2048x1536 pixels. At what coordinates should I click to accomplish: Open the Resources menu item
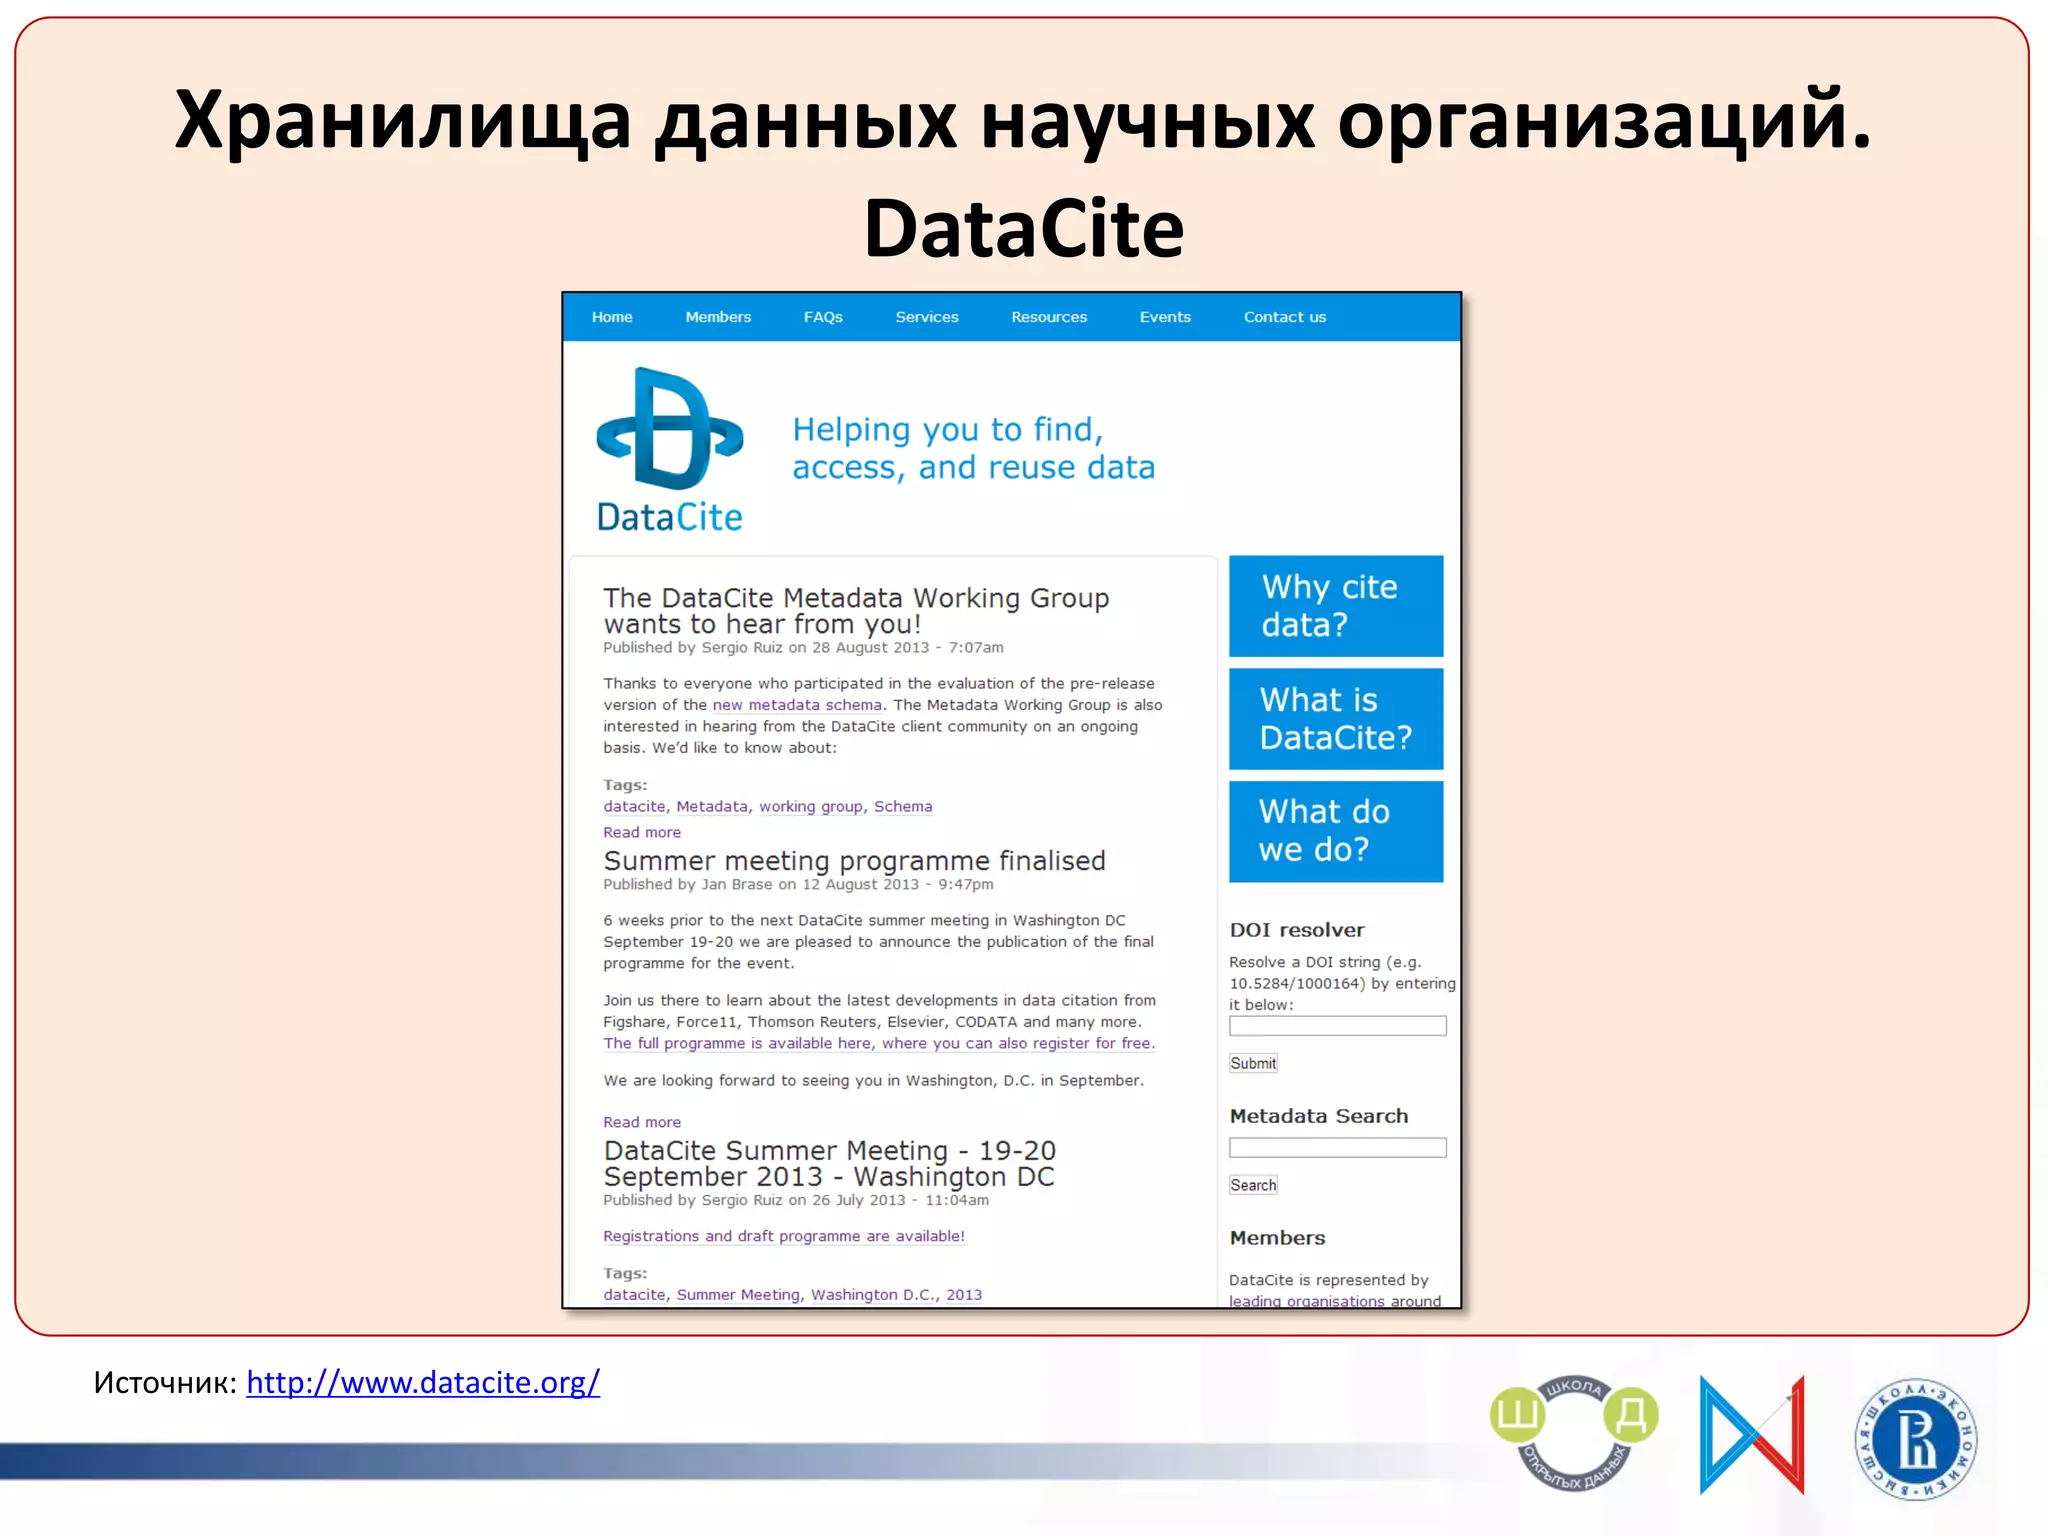coord(1049,317)
